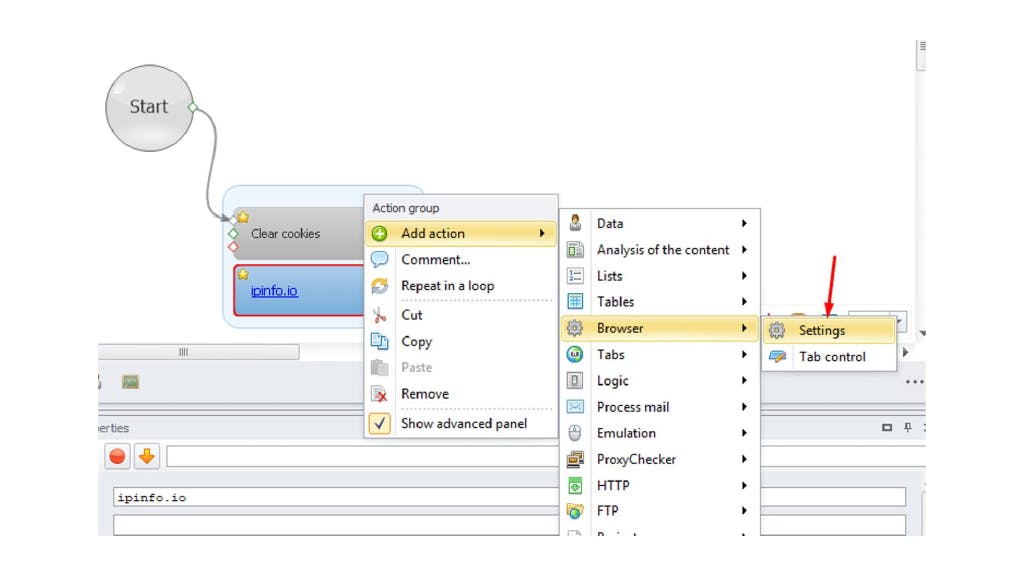Screen dimensions: 1024x576
Task: Click the red diamond on Clear cookies
Action: tap(233, 247)
